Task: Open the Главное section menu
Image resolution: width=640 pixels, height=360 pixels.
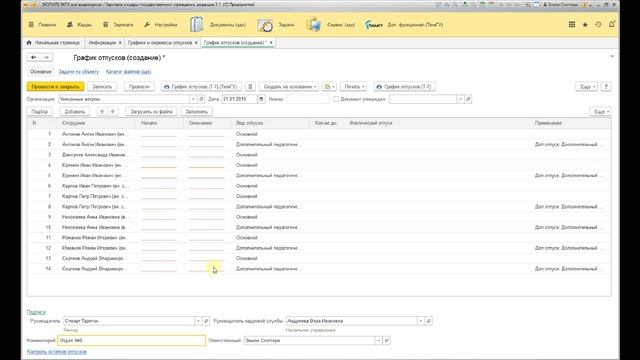Action: point(42,25)
